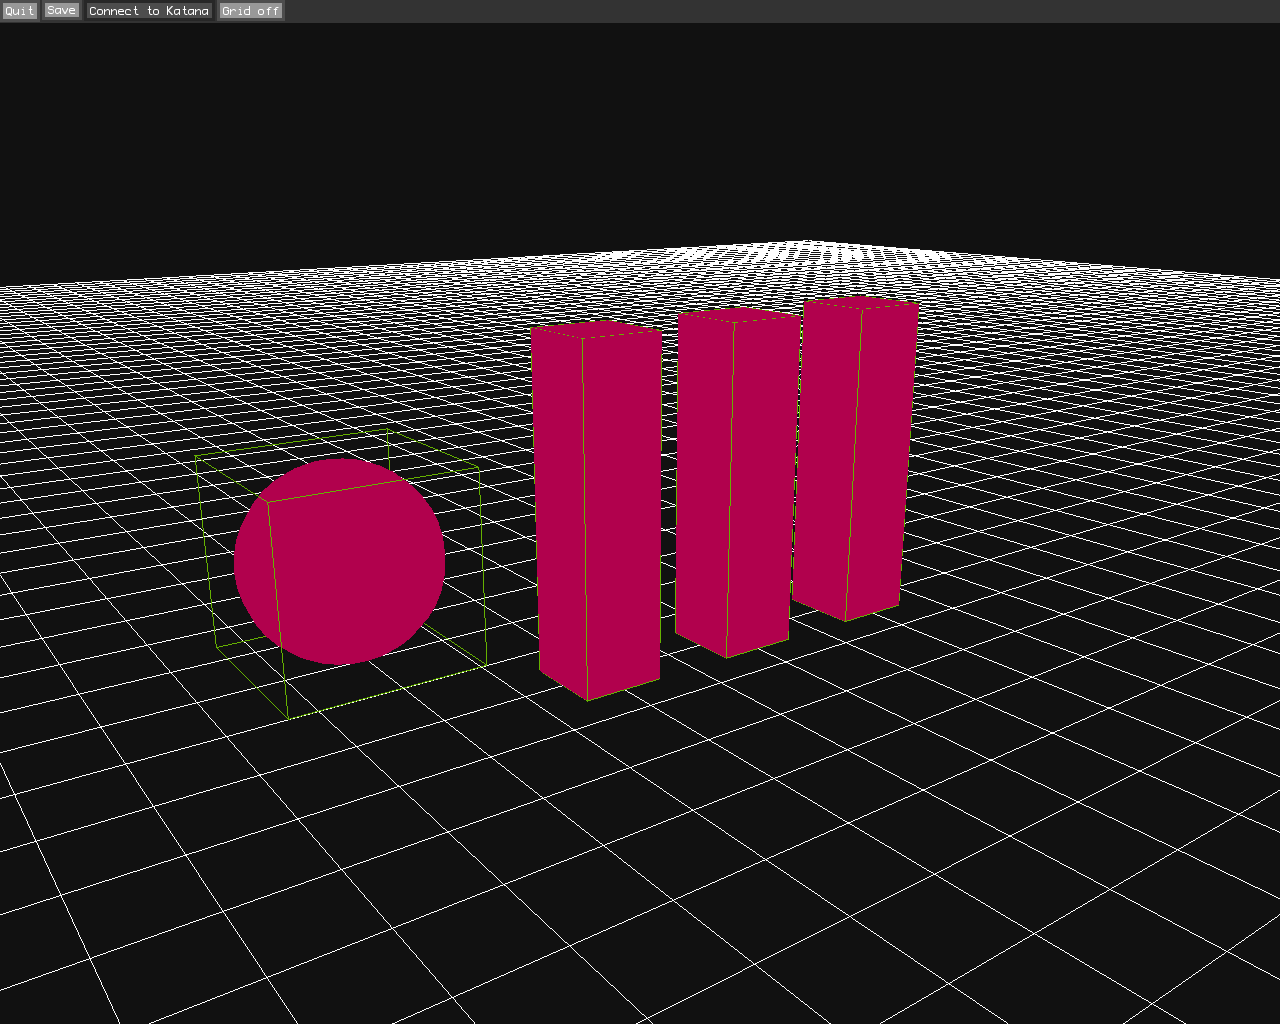Toggle the Grid off button

[x=251, y=11]
